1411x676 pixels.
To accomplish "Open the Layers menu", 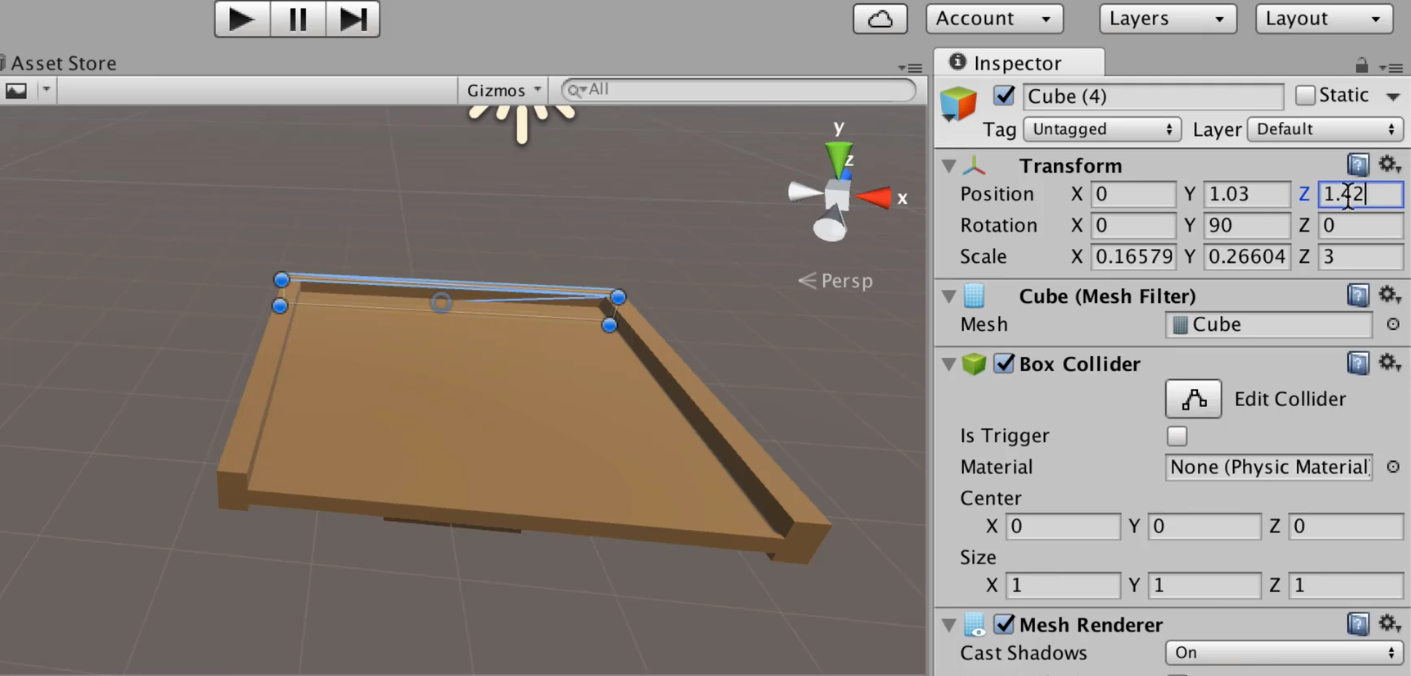I will point(1167,18).
